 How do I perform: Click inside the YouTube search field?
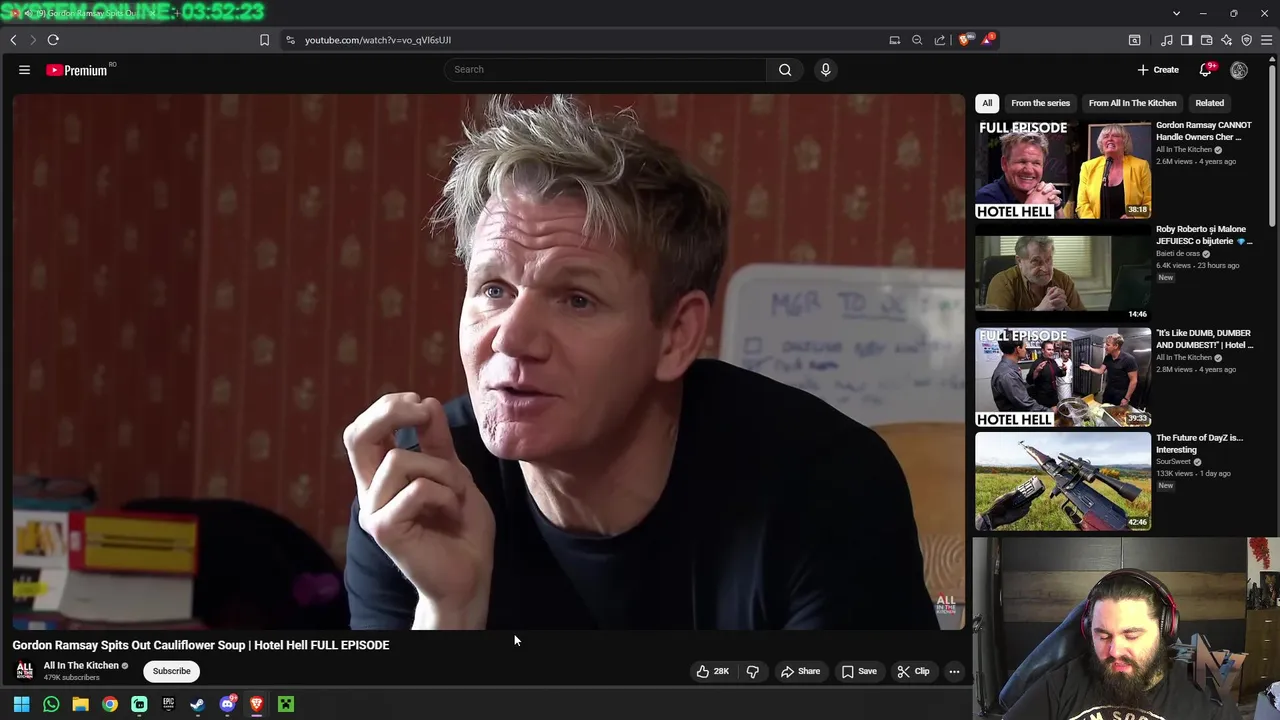[605, 70]
